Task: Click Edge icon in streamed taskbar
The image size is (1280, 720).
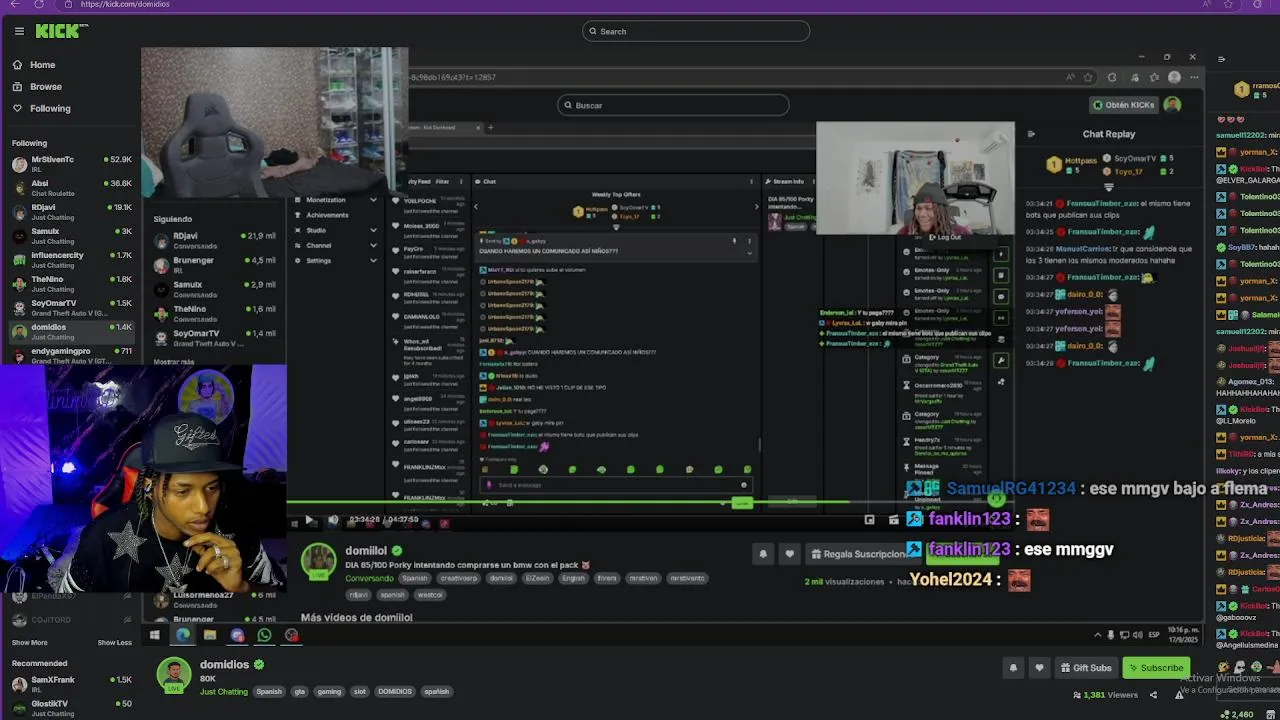Action: pos(183,635)
